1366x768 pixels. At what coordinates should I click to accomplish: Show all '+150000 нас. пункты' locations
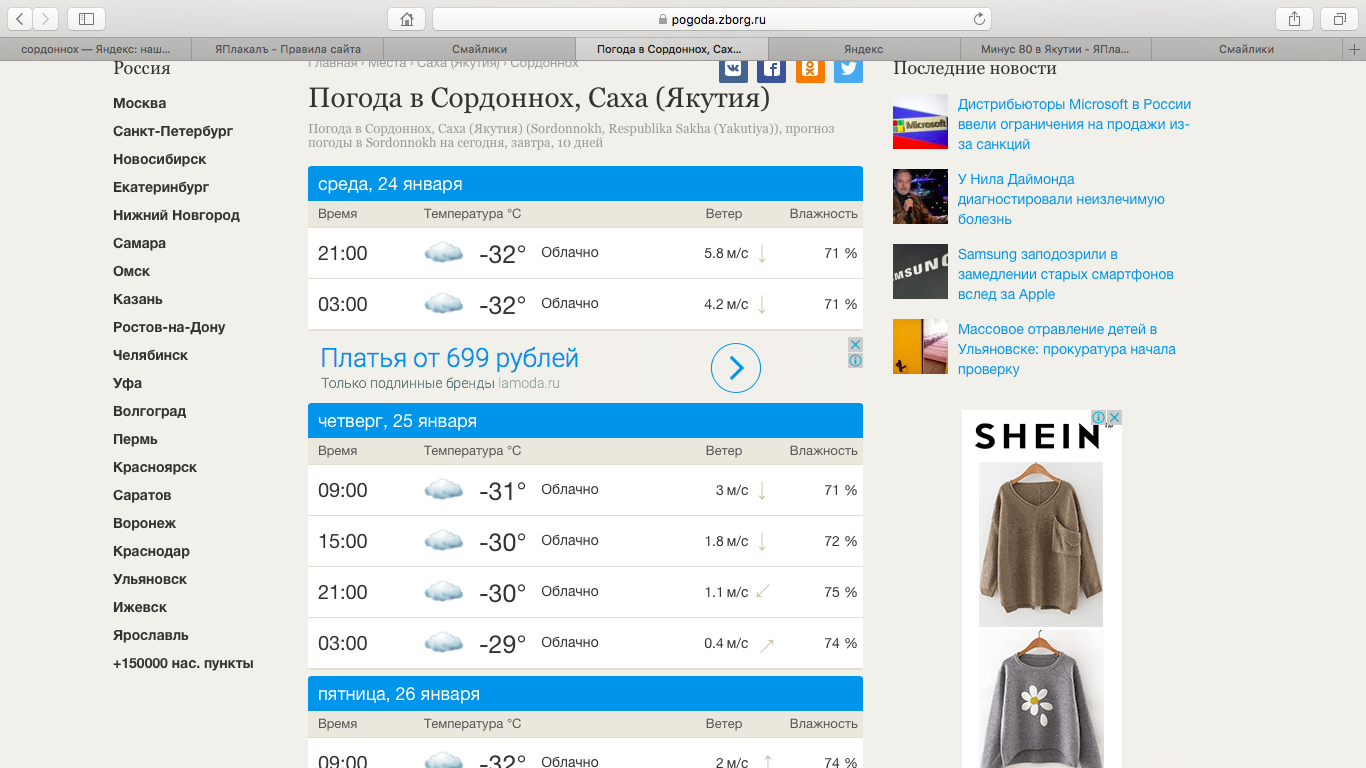click(x=183, y=663)
